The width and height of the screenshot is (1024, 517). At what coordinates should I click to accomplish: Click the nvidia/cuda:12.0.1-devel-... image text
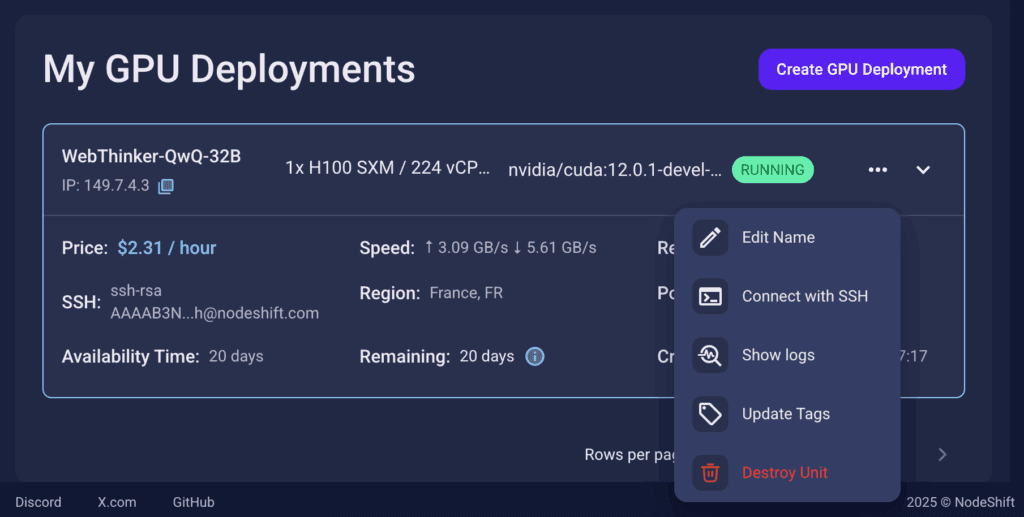coord(615,170)
